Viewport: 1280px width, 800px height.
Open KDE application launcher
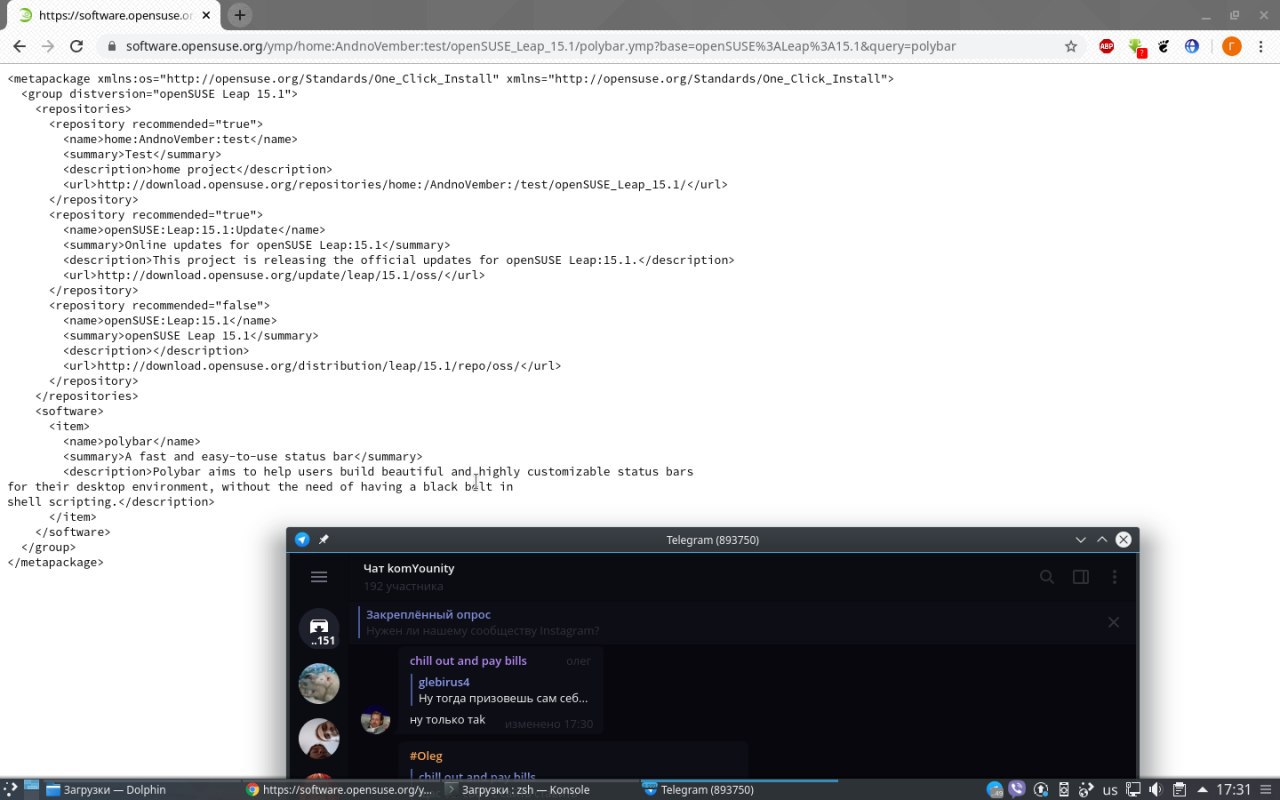click(x=10, y=789)
